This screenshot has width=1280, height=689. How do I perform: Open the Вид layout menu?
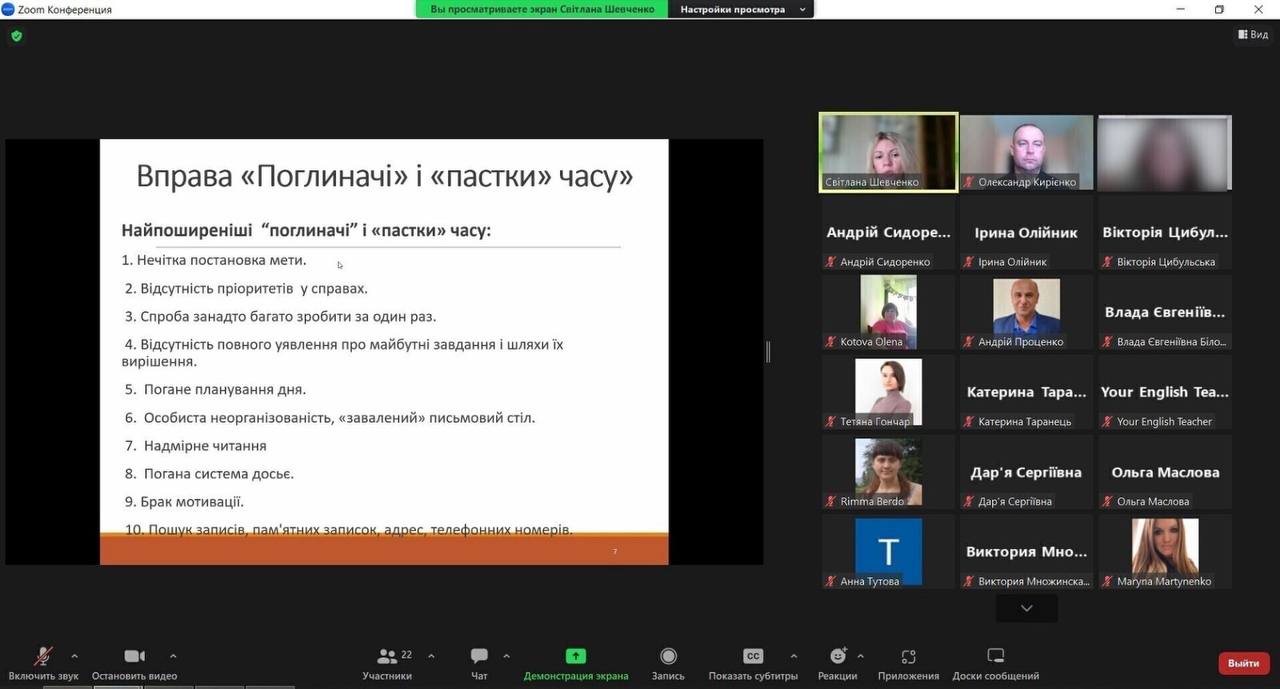click(x=1253, y=35)
